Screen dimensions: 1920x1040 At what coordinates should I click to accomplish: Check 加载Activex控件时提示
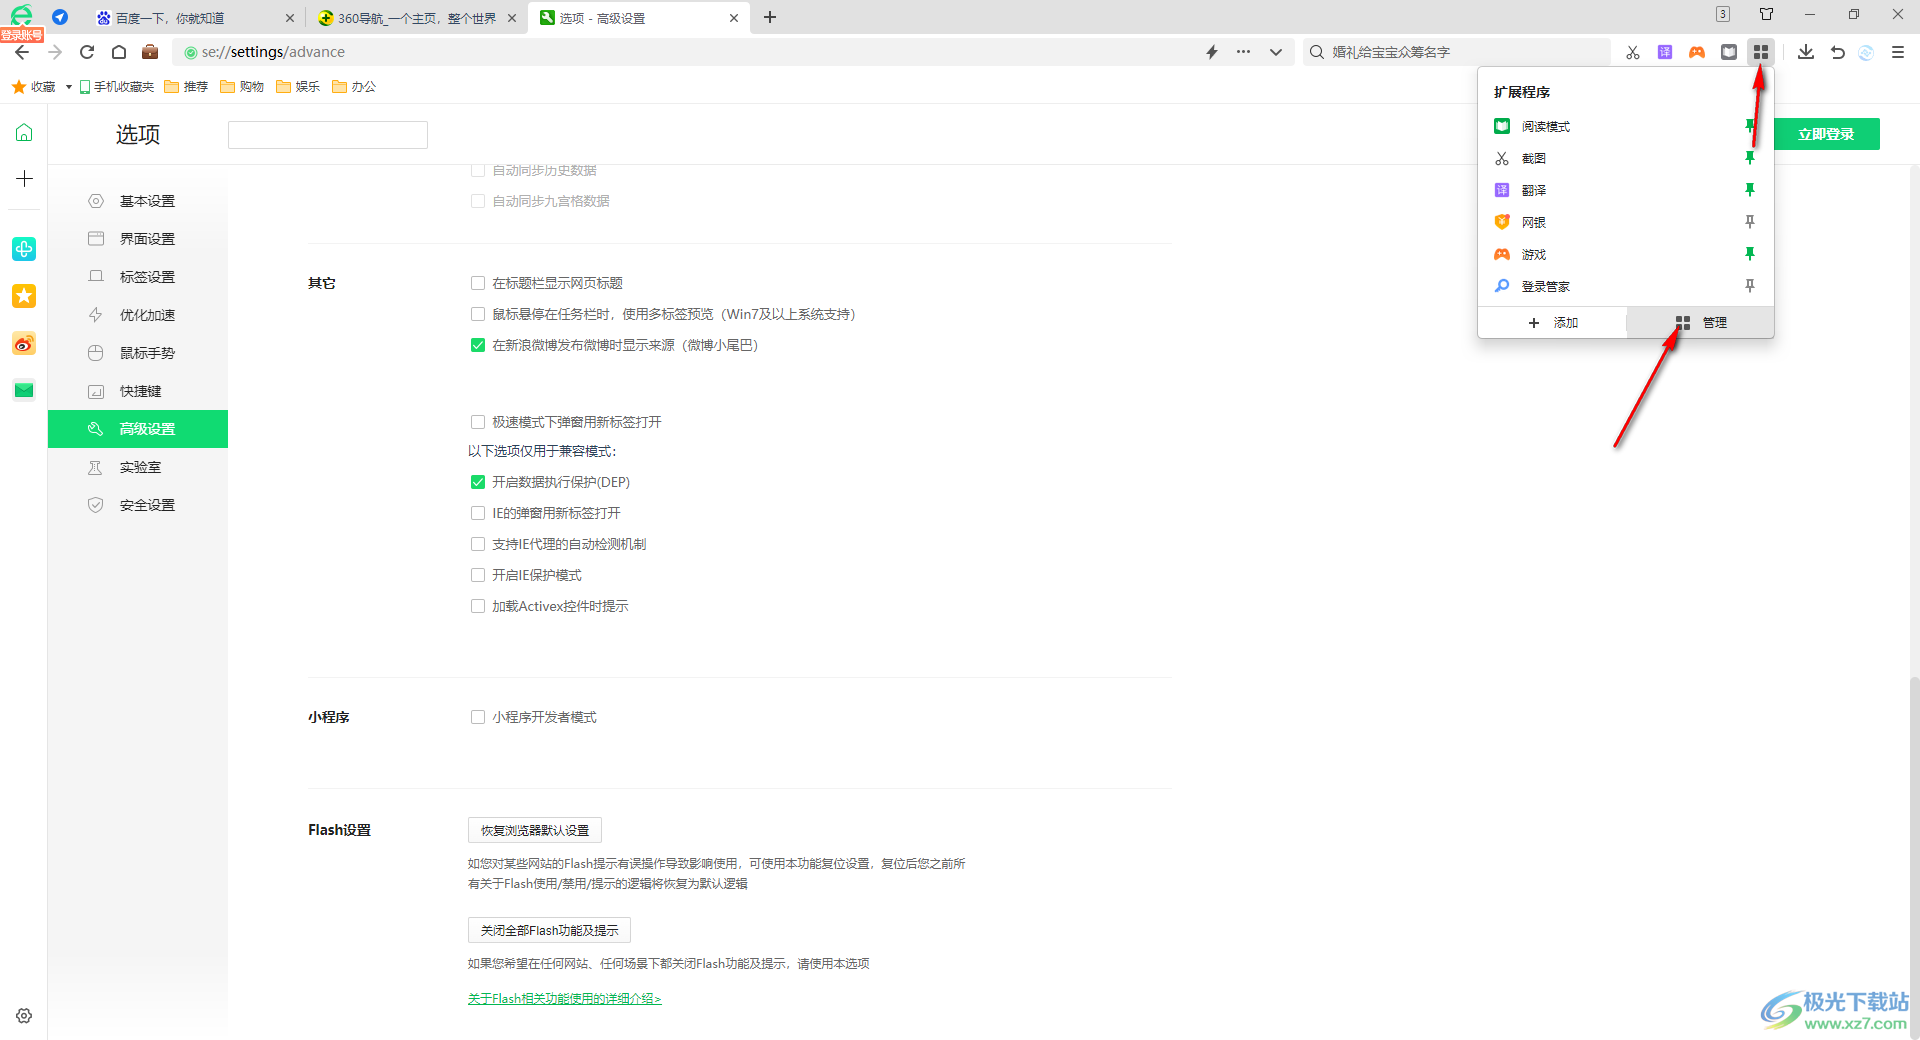point(478,606)
